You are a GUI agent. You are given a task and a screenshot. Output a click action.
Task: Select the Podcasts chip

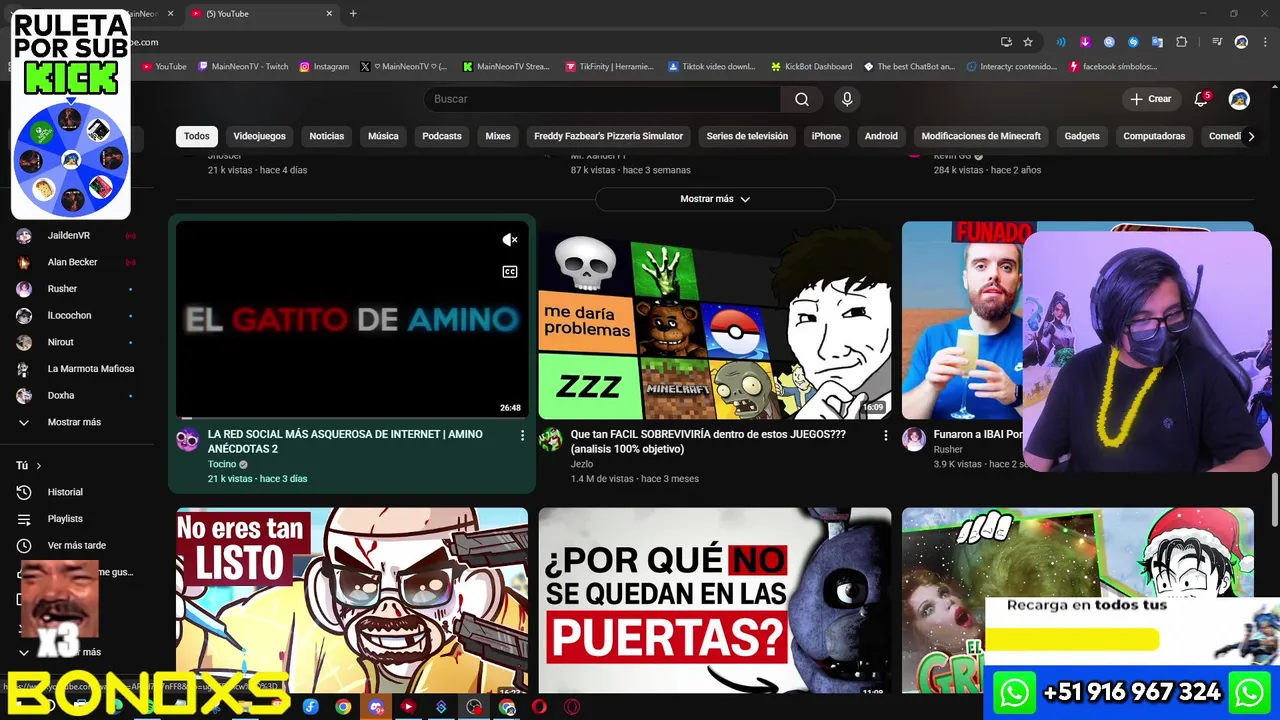(442, 136)
